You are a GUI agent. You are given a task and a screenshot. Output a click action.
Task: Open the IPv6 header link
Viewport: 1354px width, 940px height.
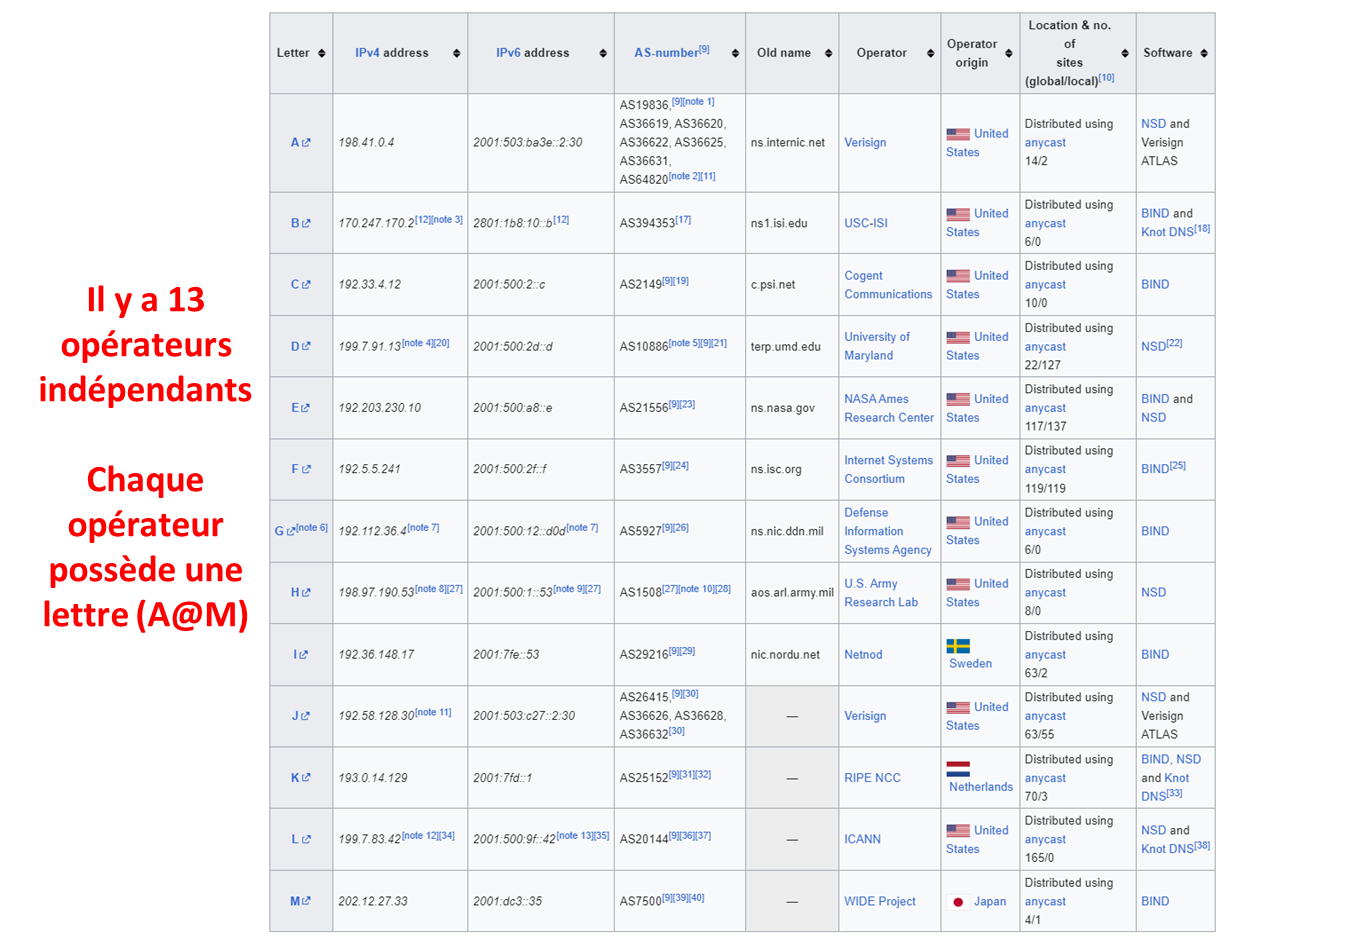click(x=508, y=53)
